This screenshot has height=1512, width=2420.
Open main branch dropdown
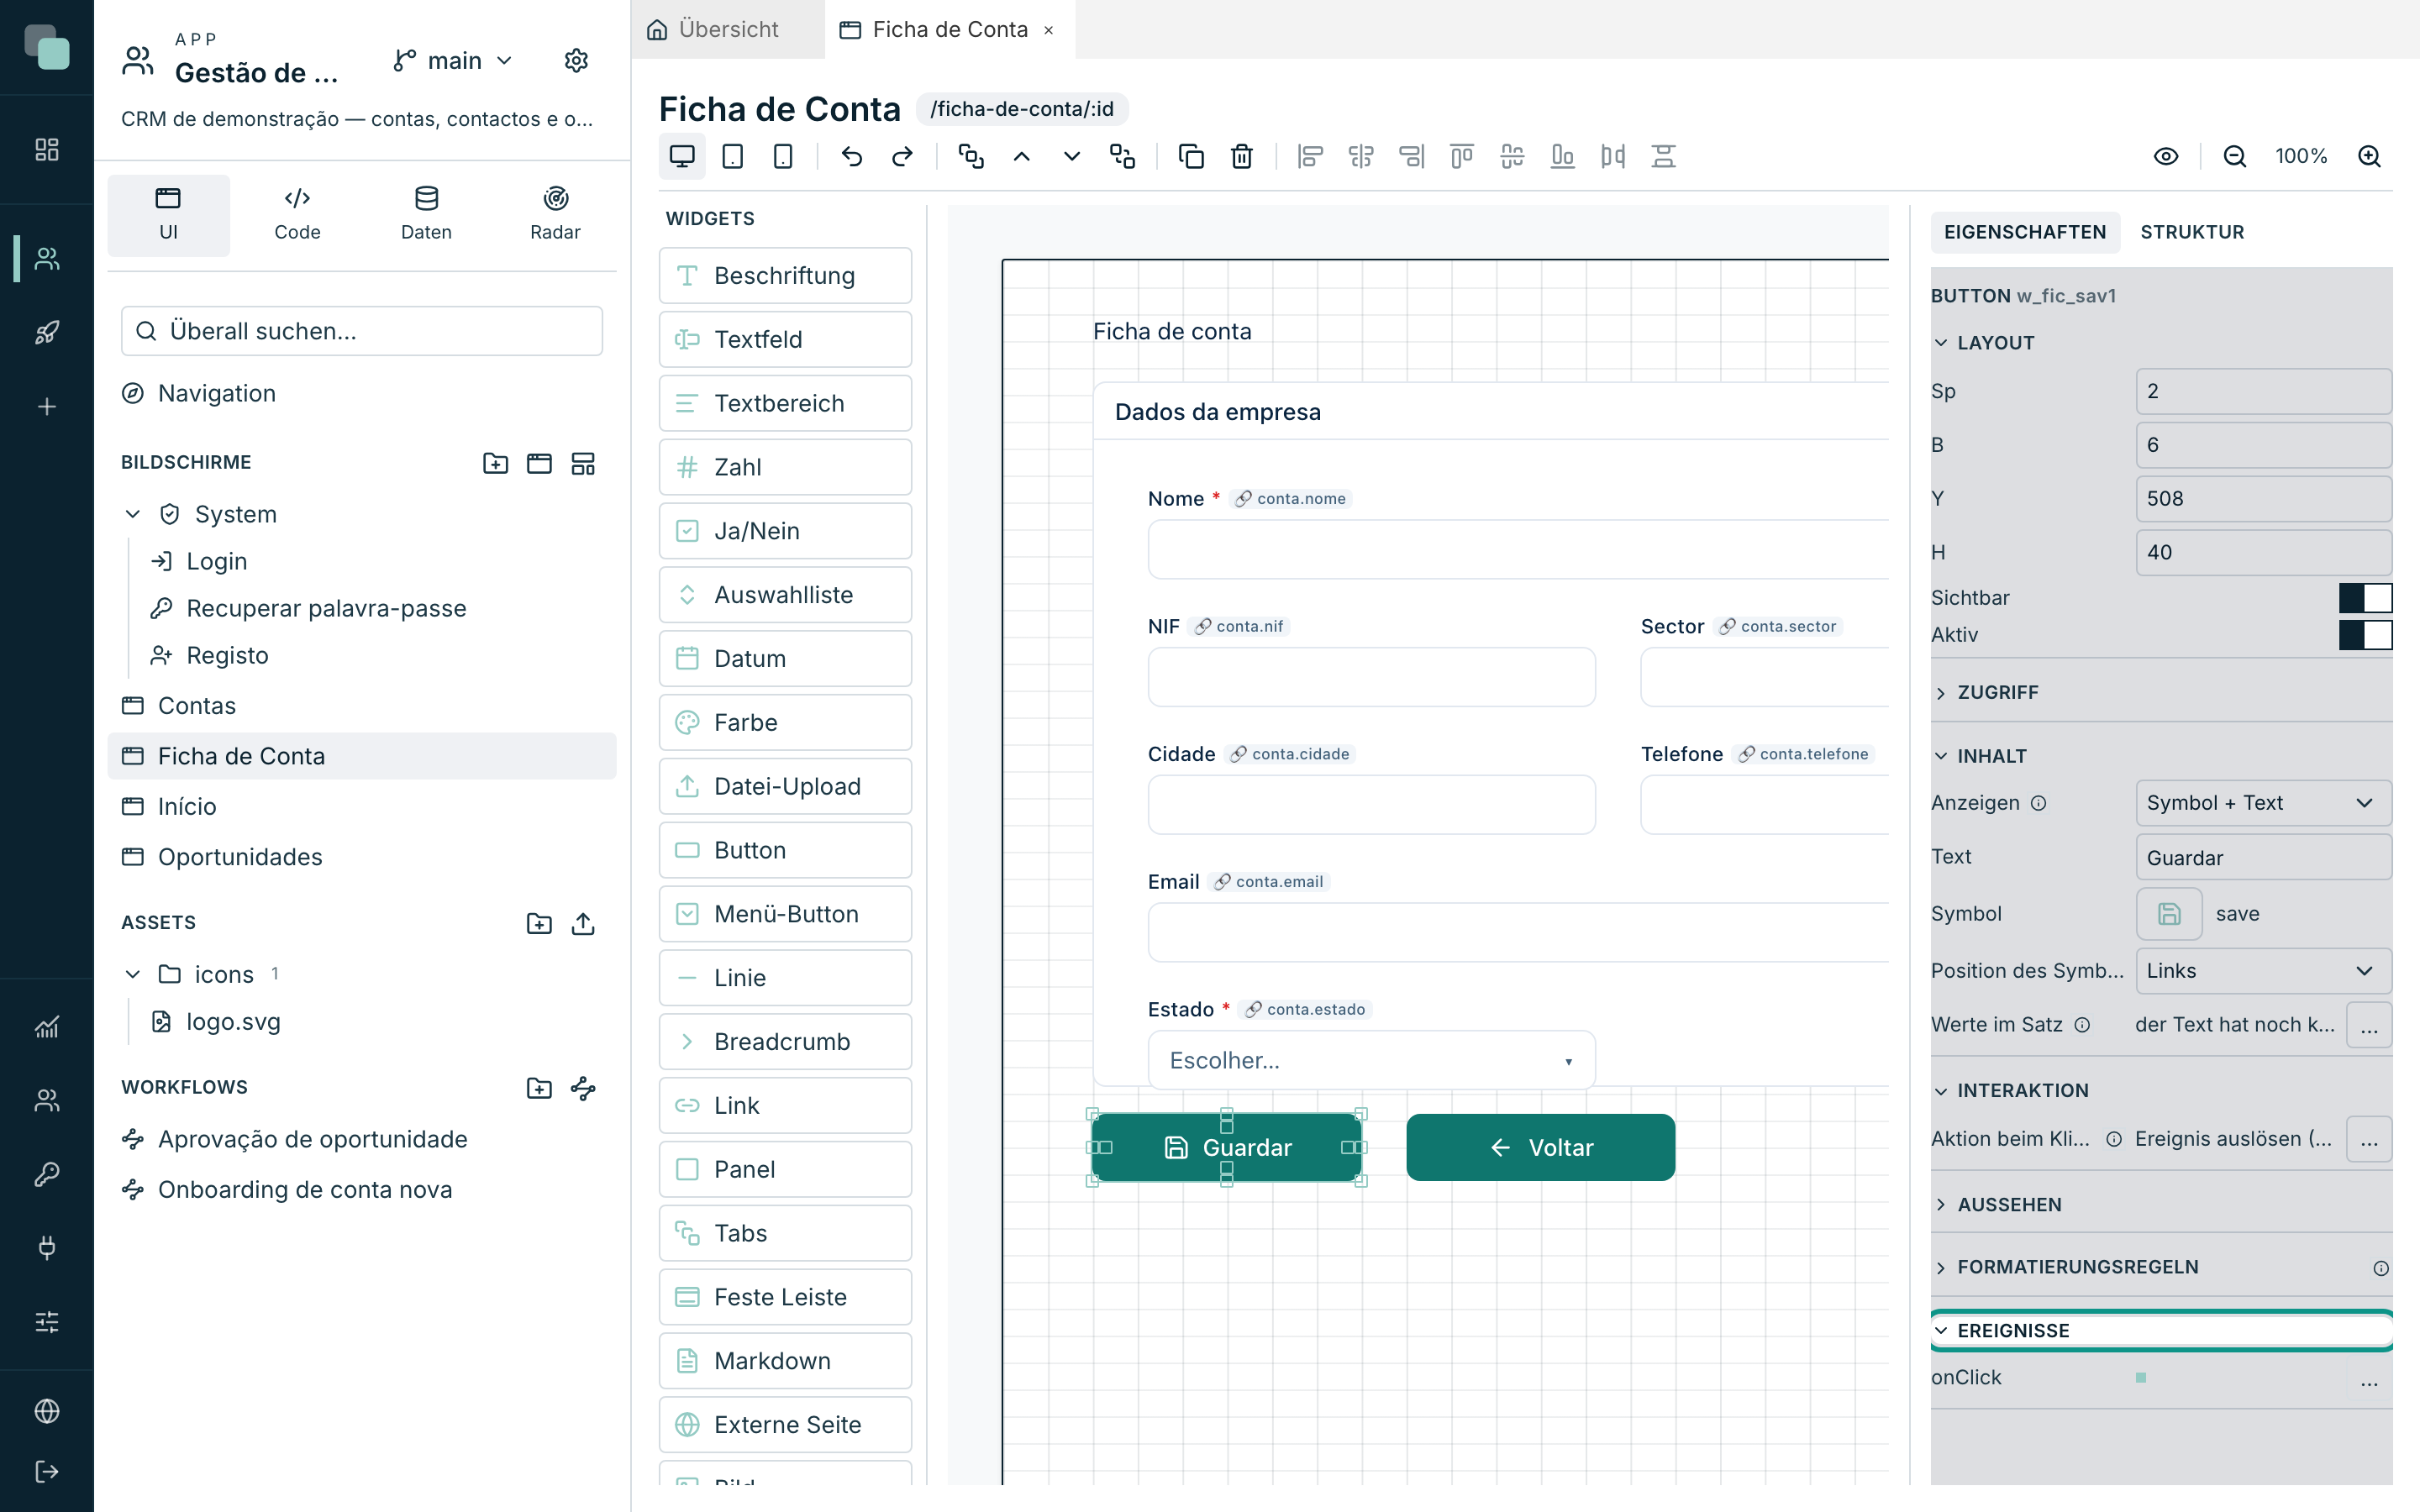click(x=453, y=61)
